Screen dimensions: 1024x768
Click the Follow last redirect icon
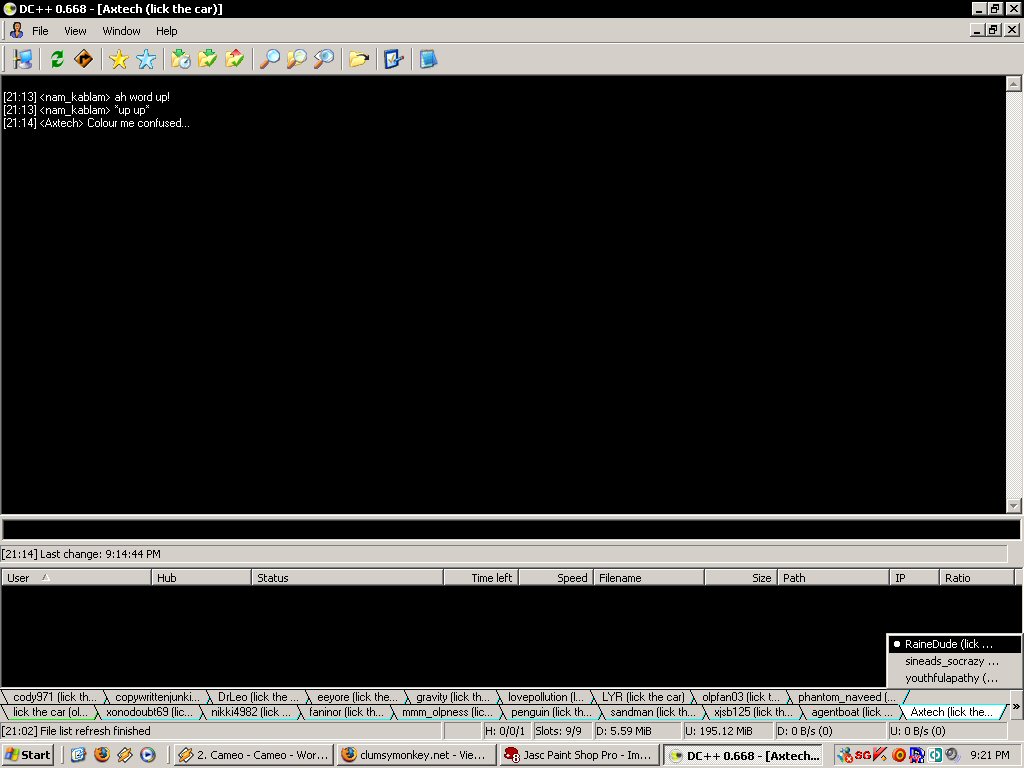point(84,59)
